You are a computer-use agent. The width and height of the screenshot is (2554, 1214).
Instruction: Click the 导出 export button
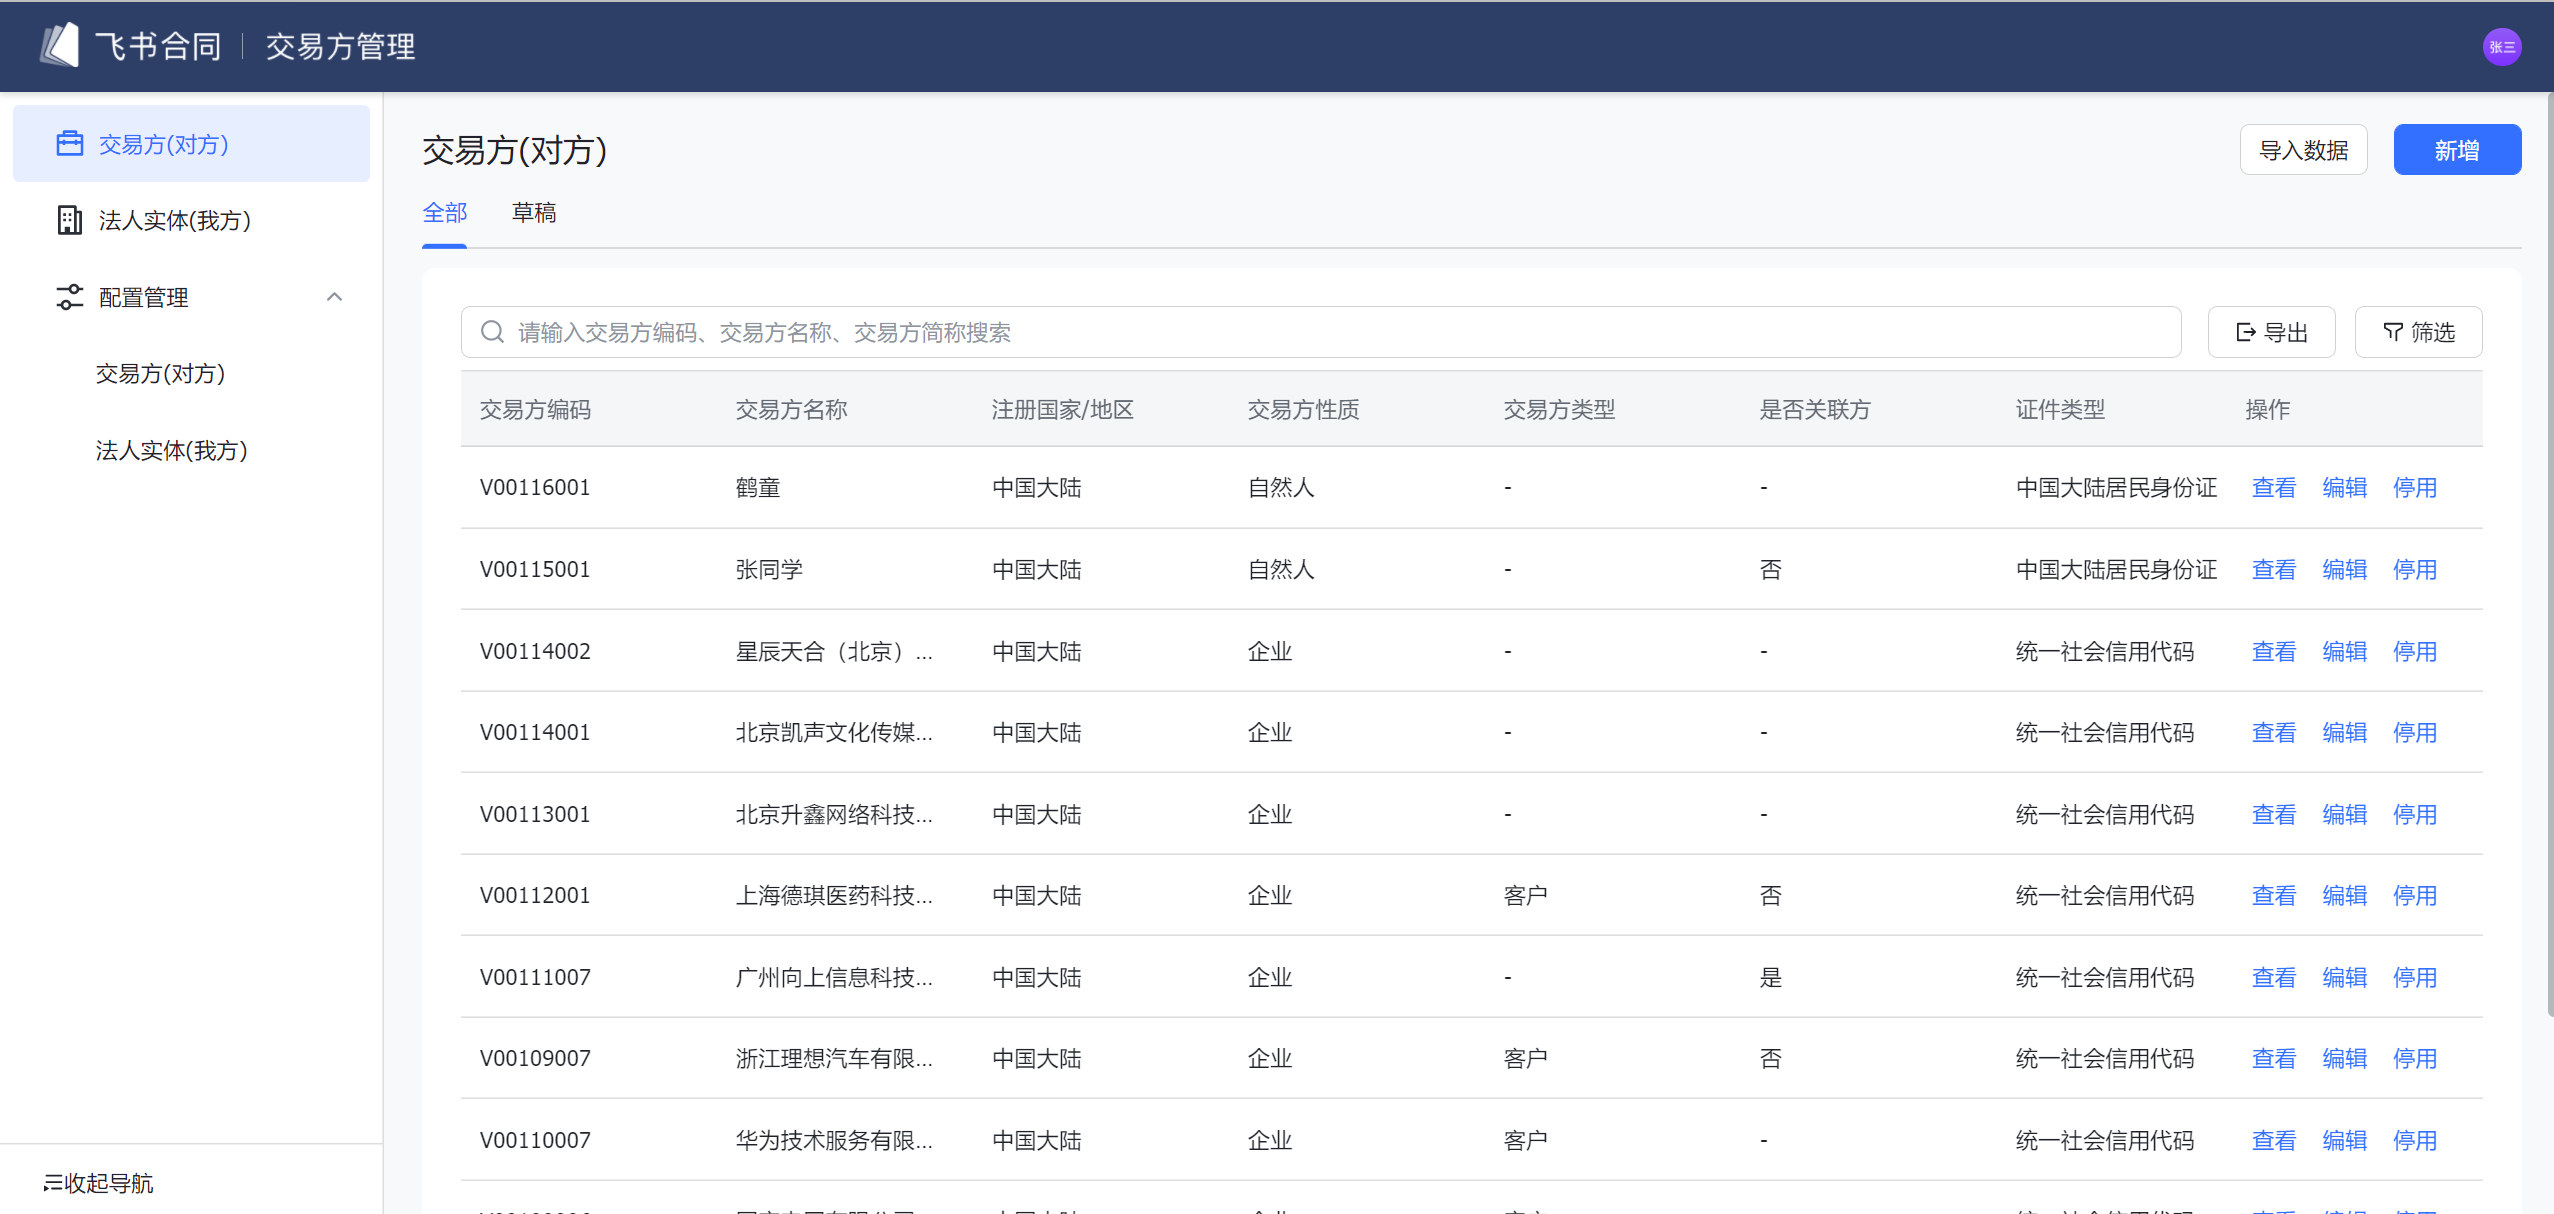click(x=2271, y=332)
